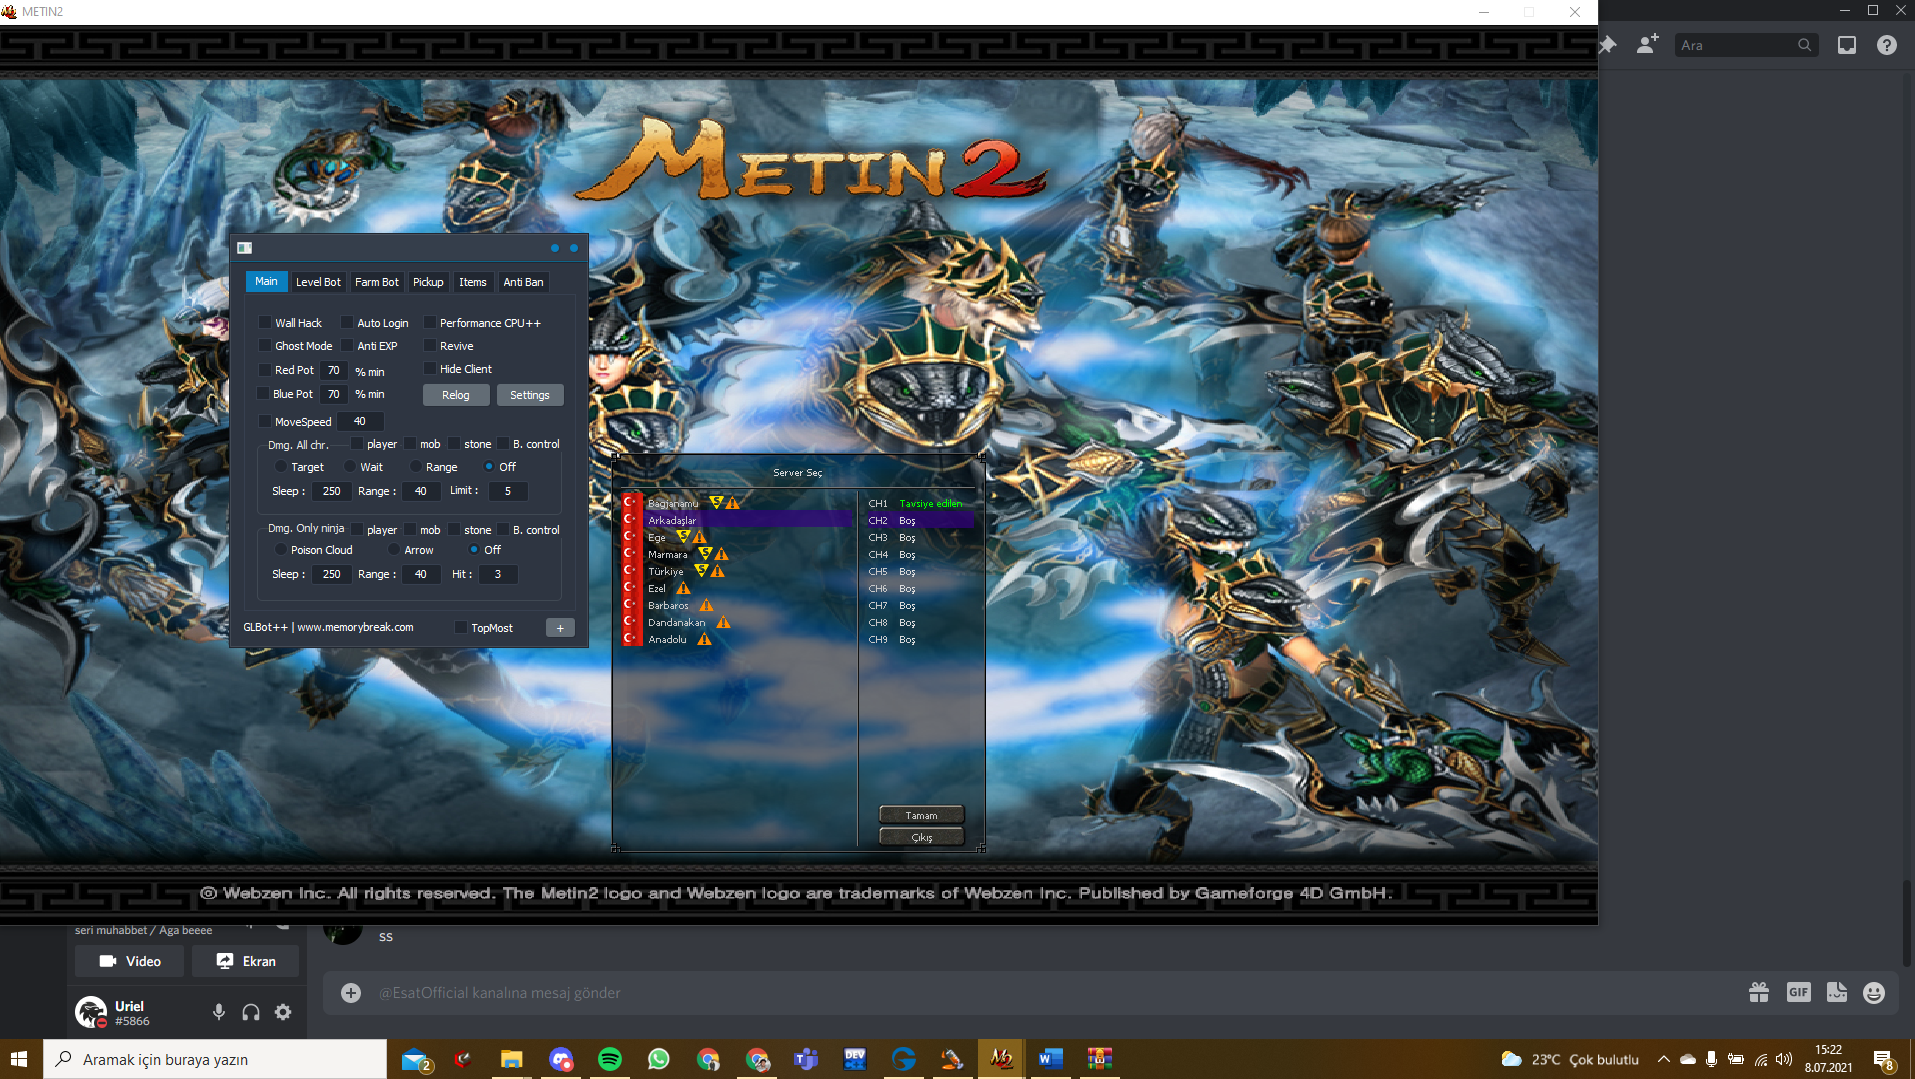Switch to the Level Bot tab
The image size is (1915, 1079).
click(x=318, y=282)
